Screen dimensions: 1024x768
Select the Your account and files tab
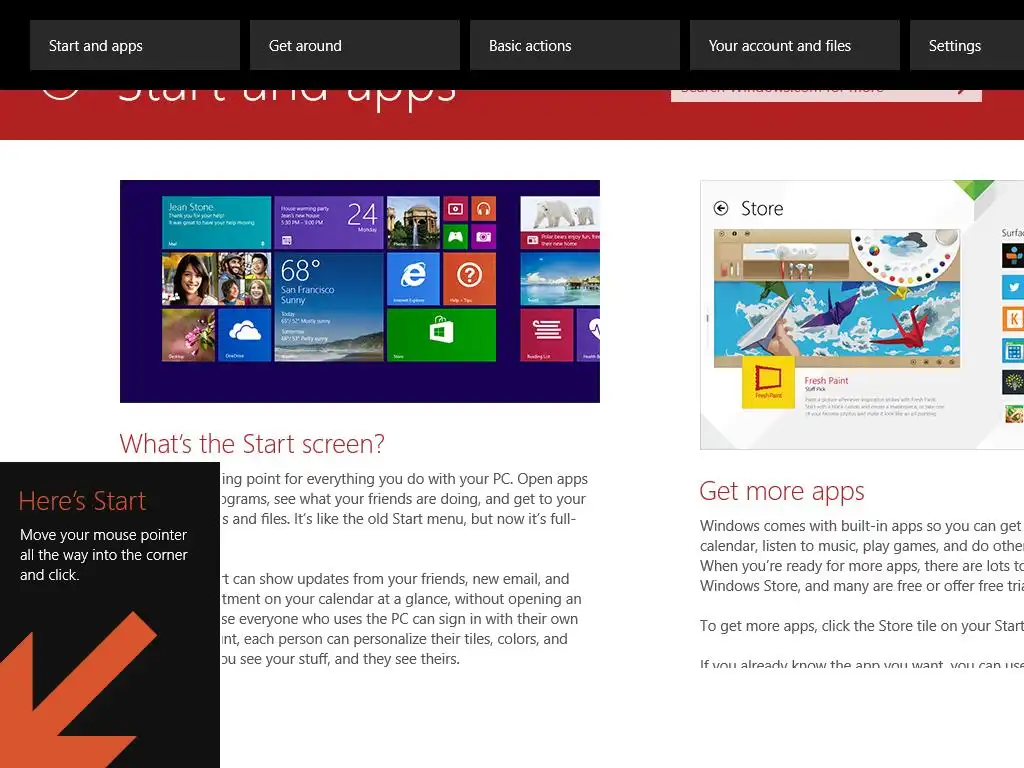click(795, 45)
